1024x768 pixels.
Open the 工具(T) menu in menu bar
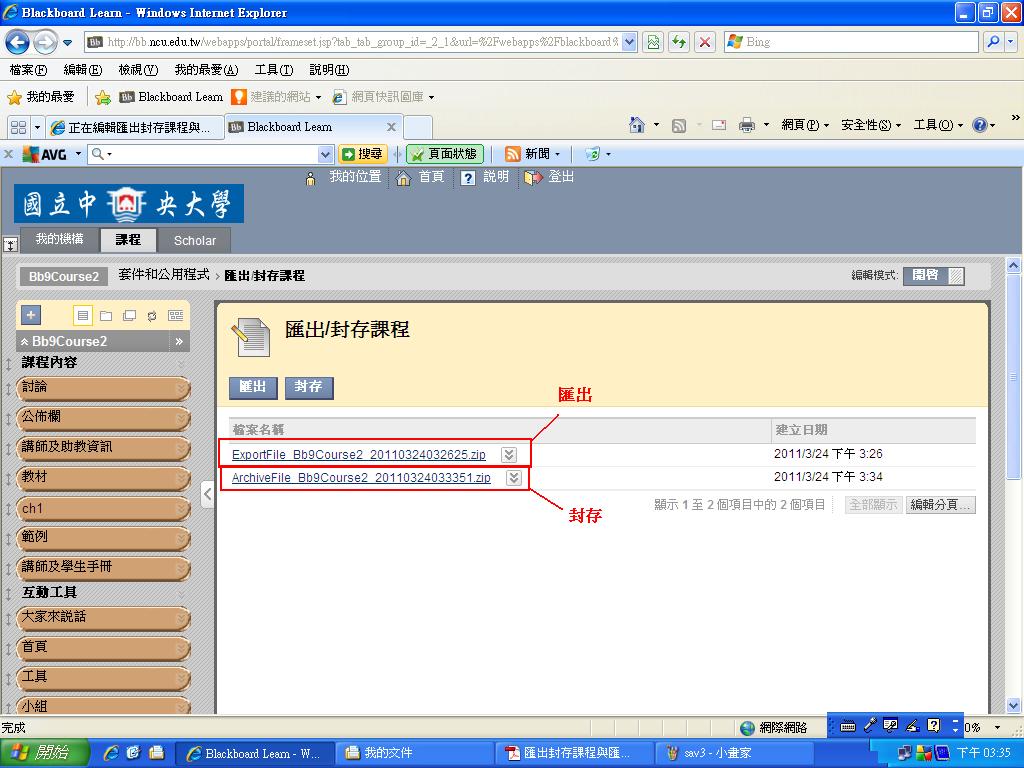pos(273,70)
